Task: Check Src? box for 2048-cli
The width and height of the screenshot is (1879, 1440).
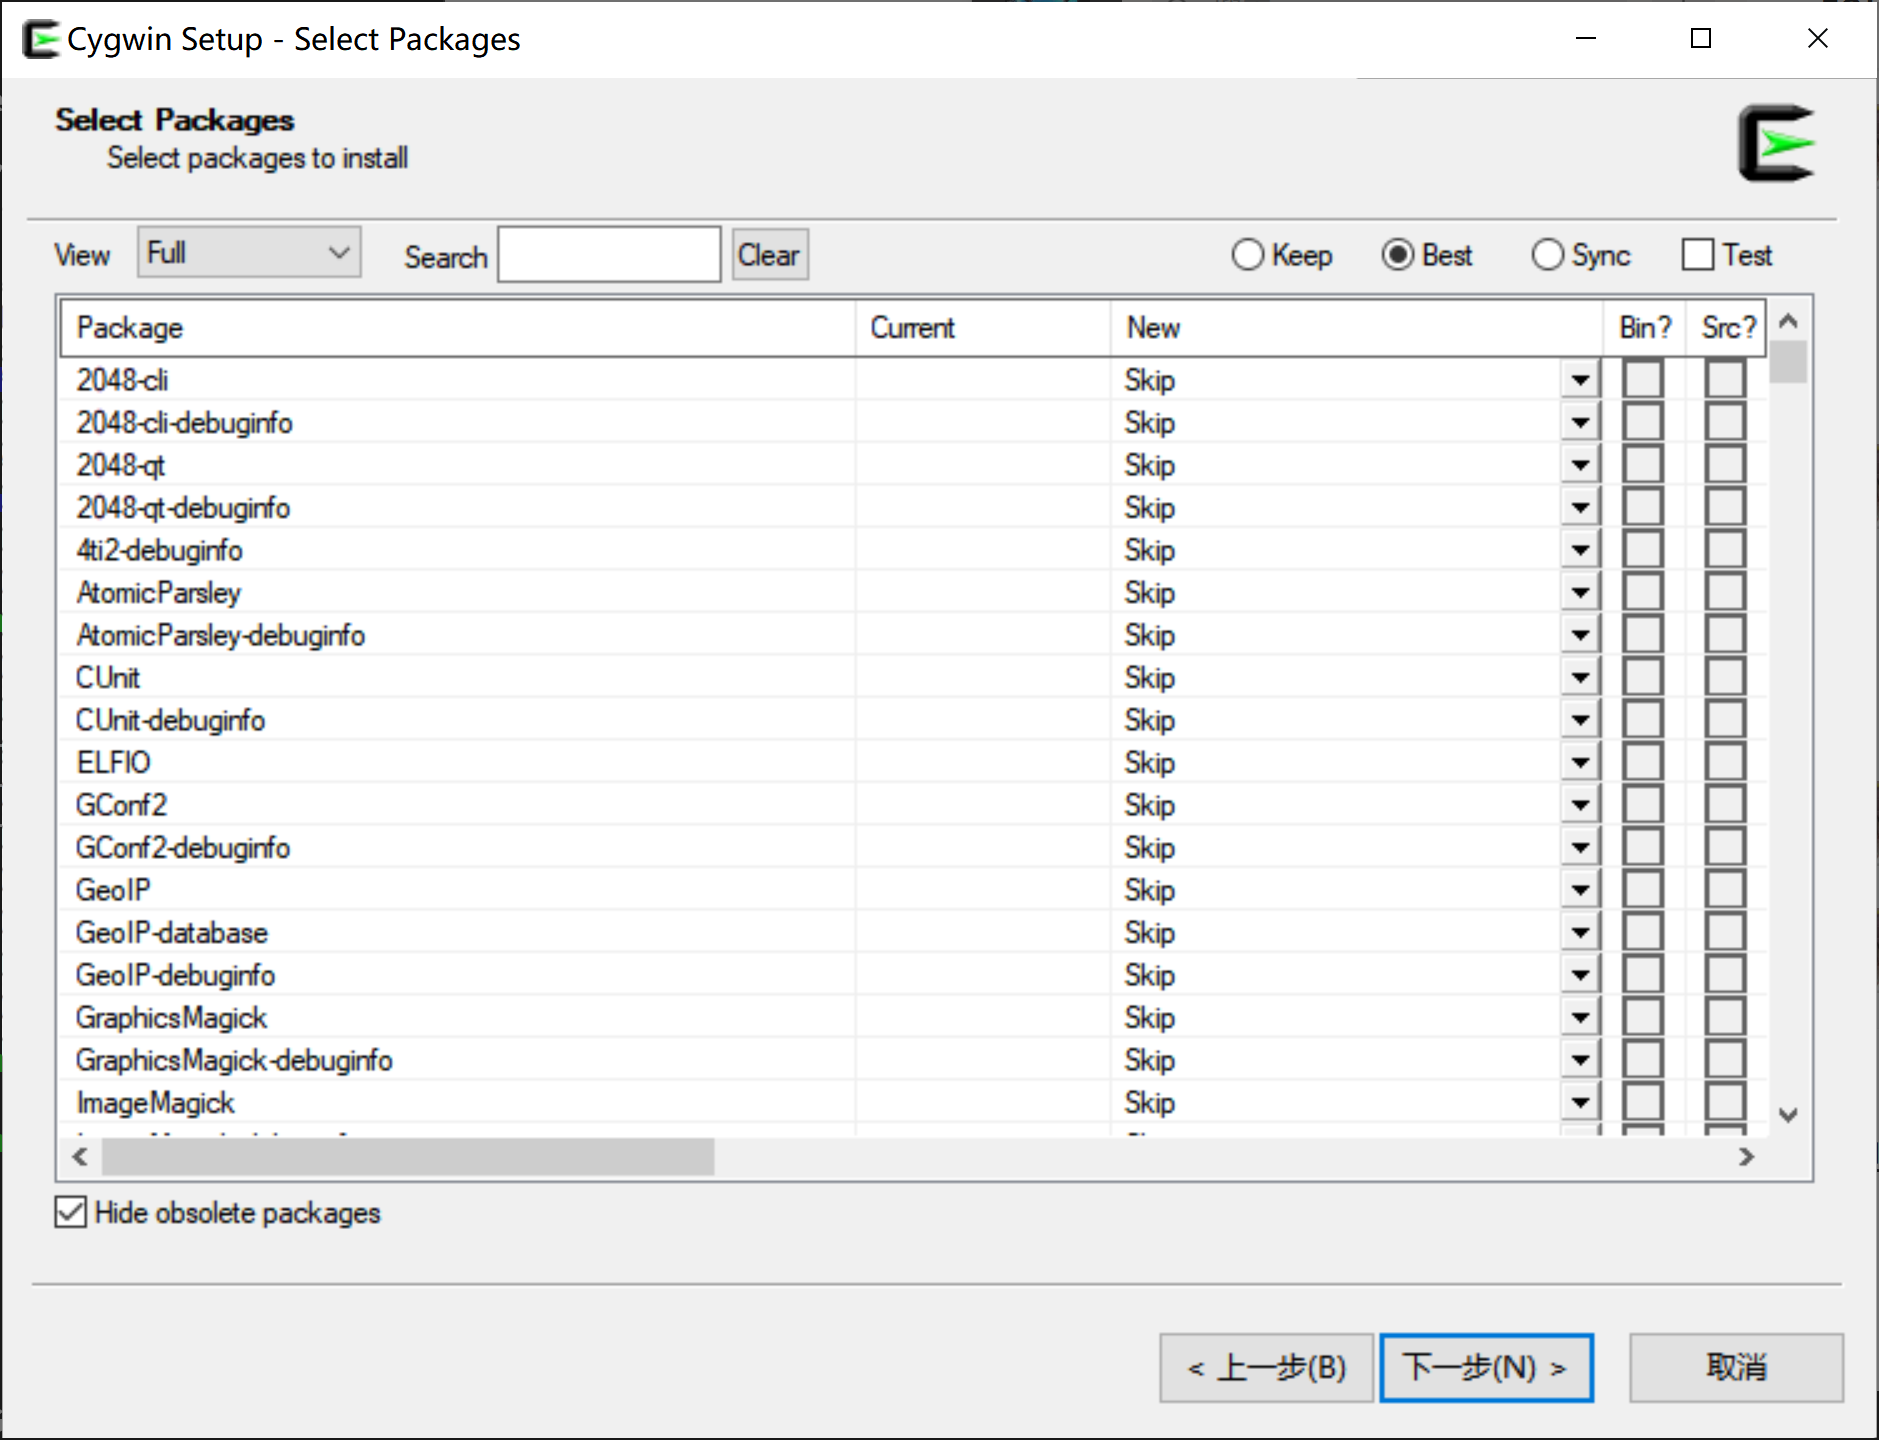Action: (1725, 380)
